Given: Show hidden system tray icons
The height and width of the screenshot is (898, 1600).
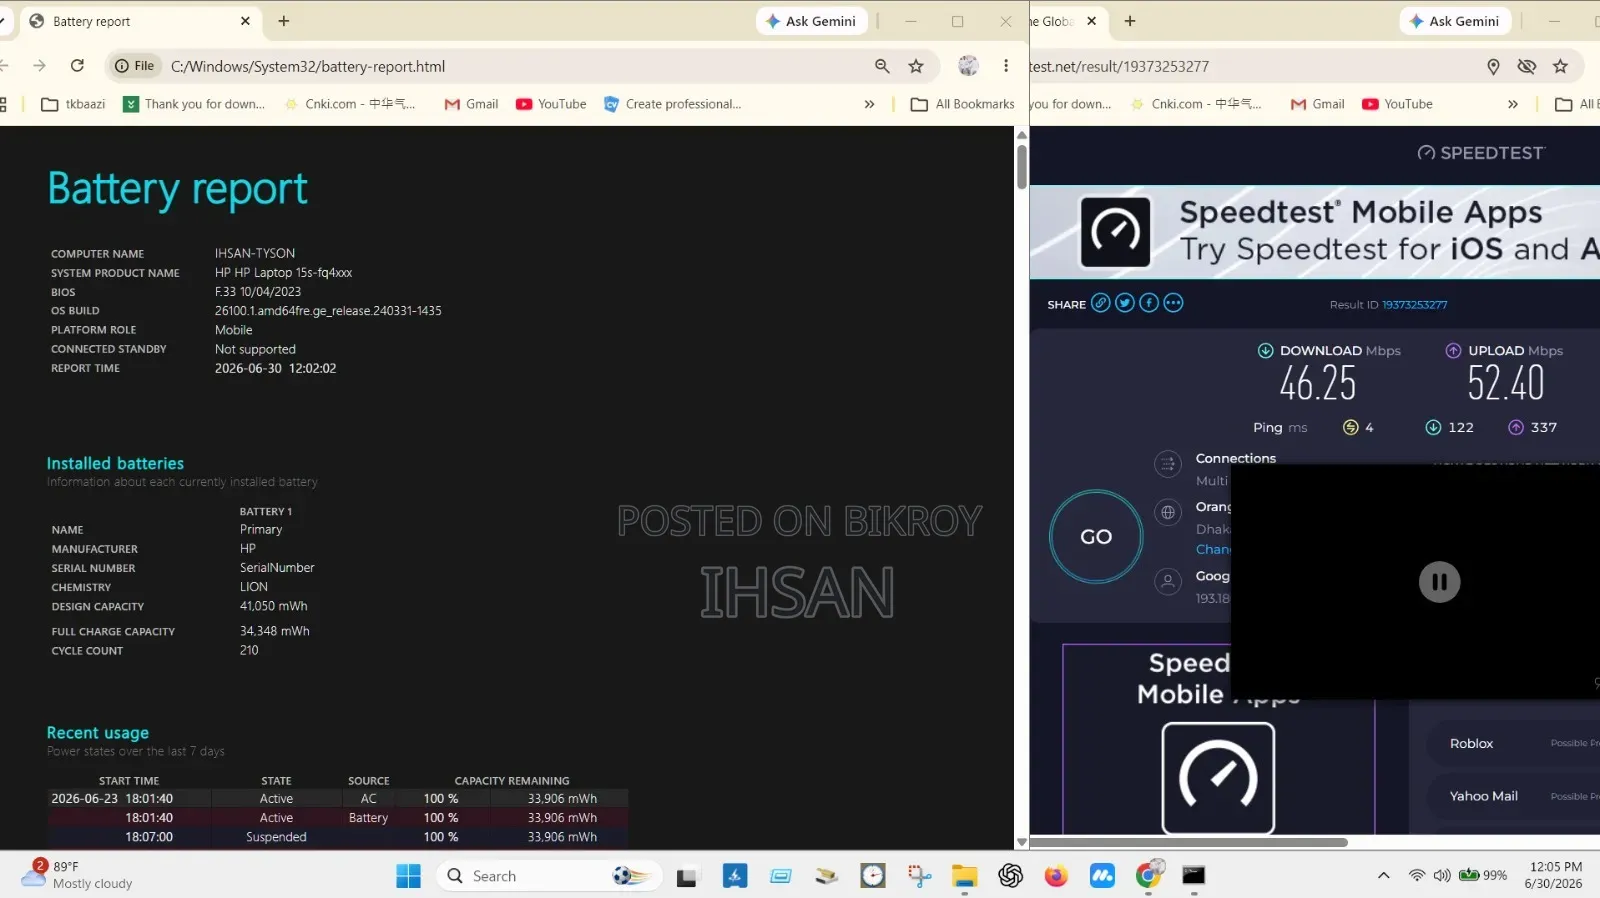Looking at the screenshot, I should [x=1384, y=876].
